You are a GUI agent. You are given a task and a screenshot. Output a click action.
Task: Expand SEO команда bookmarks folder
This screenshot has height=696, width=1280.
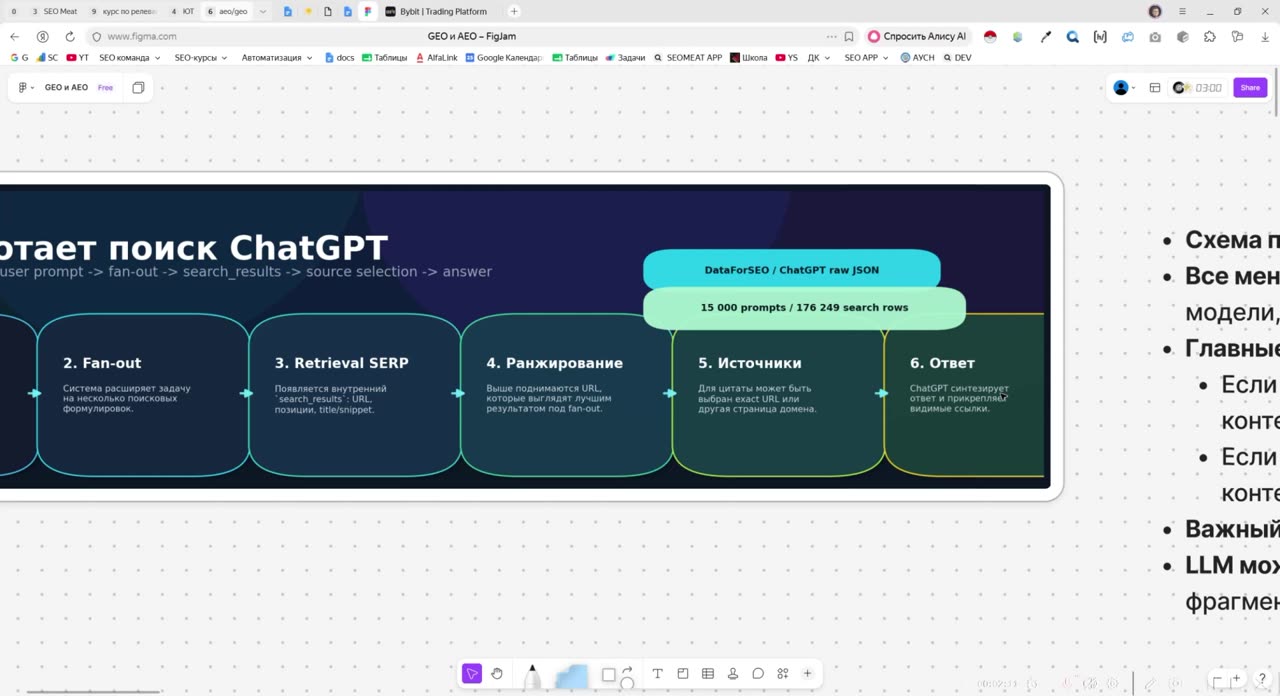[x=129, y=58]
